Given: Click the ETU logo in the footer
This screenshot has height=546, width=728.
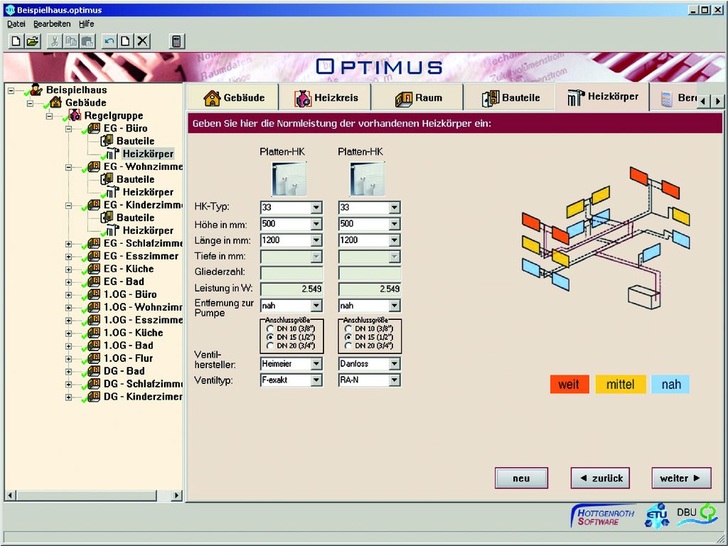Looking at the screenshot, I should (x=657, y=515).
